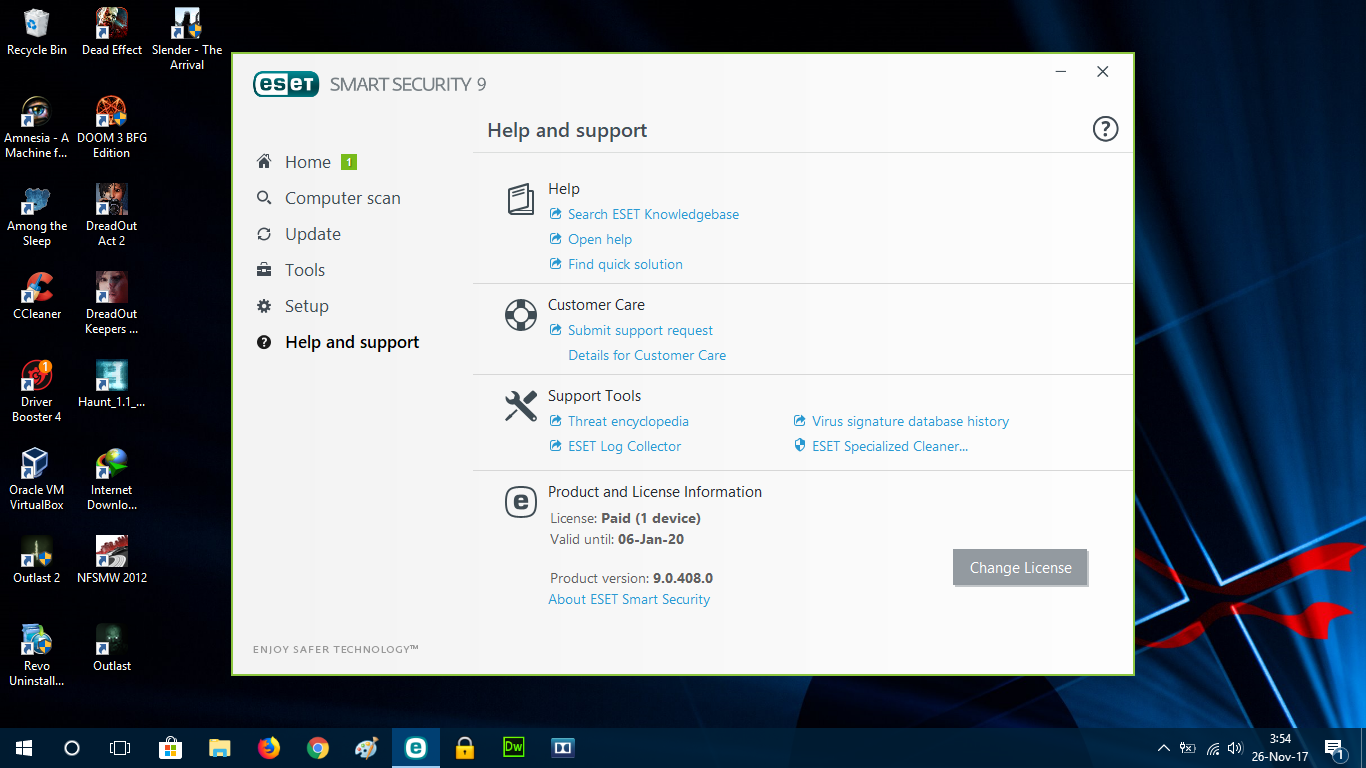Select the Haunt_1.1 desktop icon
This screenshot has height=768, width=1366.
[112, 384]
